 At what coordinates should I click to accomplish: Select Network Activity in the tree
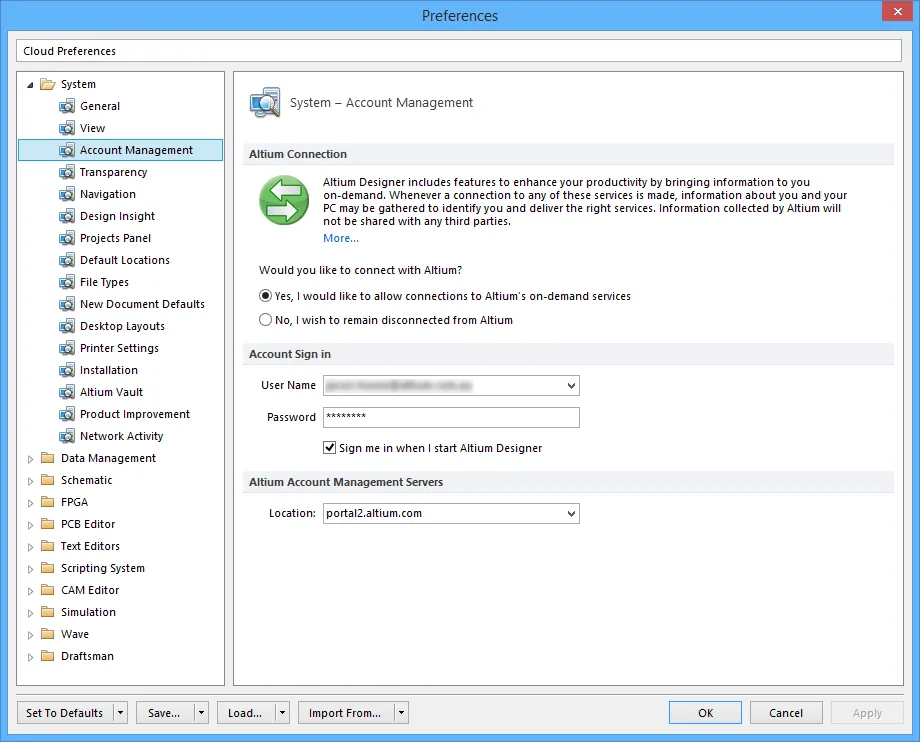pyautogui.click(x=121, y=436)
